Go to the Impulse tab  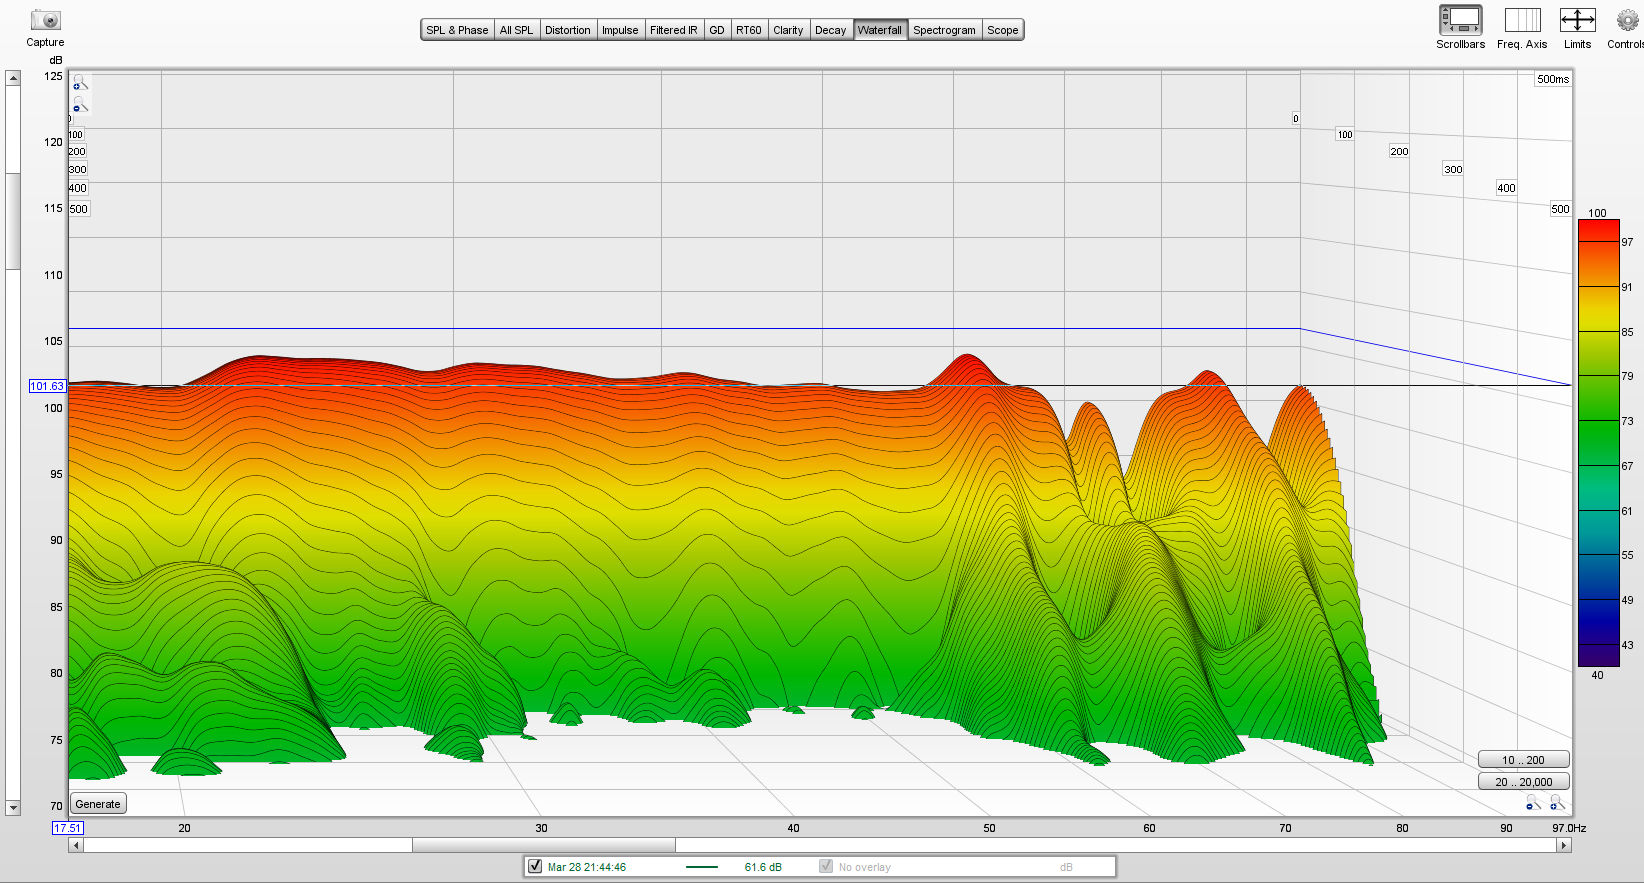coord(620,30)
